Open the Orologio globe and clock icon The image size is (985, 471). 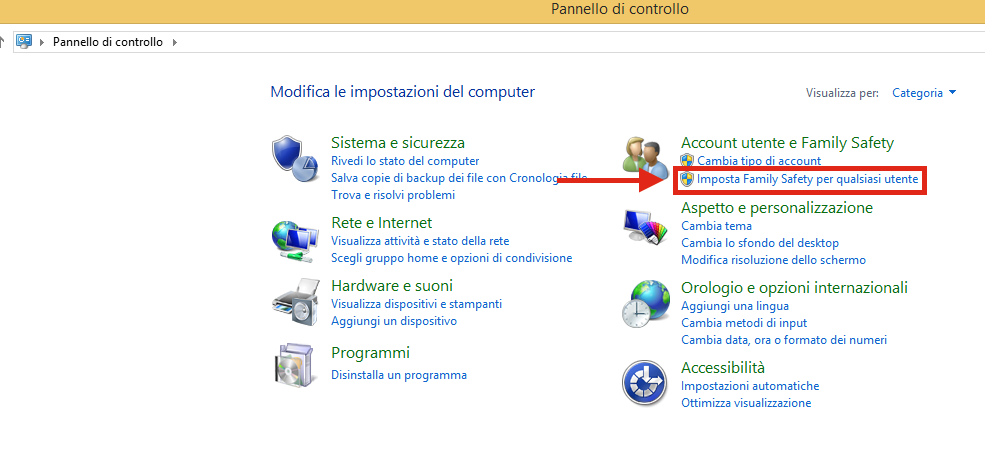[x=646, y=304]
